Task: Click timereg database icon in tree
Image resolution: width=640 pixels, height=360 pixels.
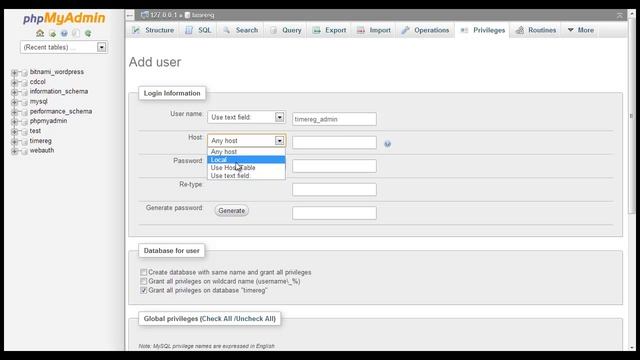Action: point(24,141)
